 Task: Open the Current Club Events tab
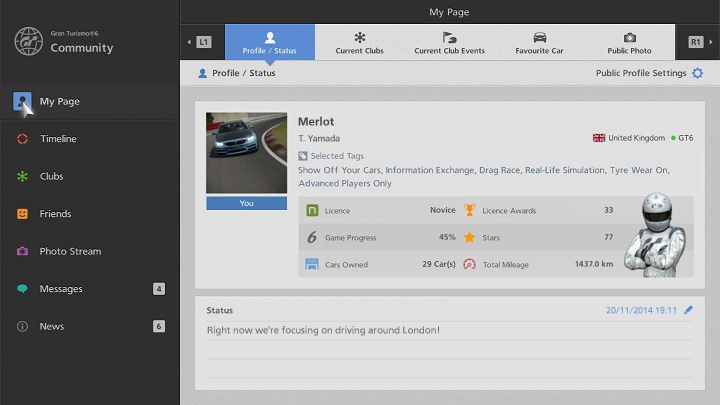pos(449,43)
